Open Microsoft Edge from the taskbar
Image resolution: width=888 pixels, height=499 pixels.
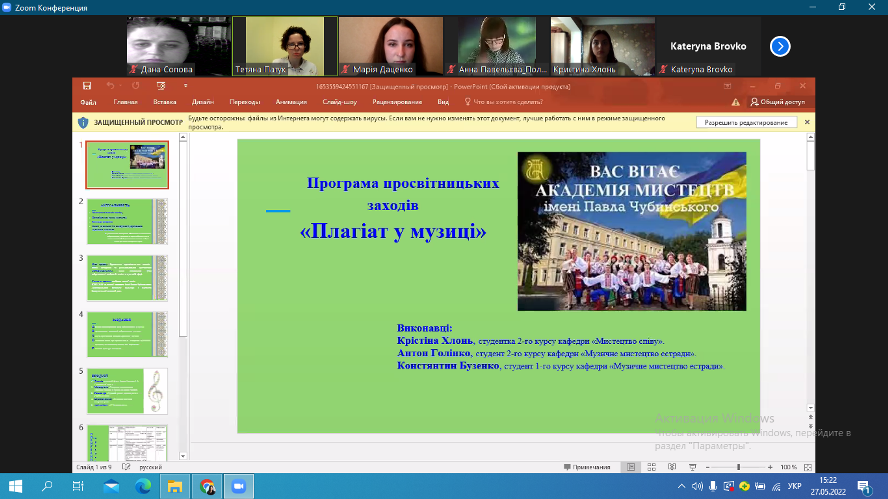(x=143, y=486)
